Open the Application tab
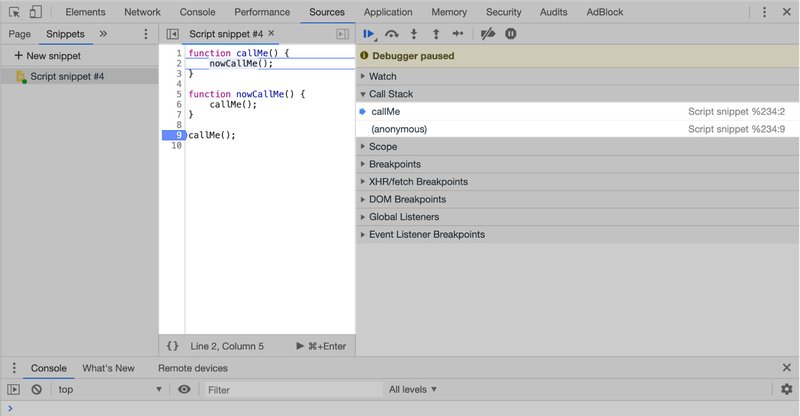The width and height of the screenshot is (800, 416). tap(388, 12)
